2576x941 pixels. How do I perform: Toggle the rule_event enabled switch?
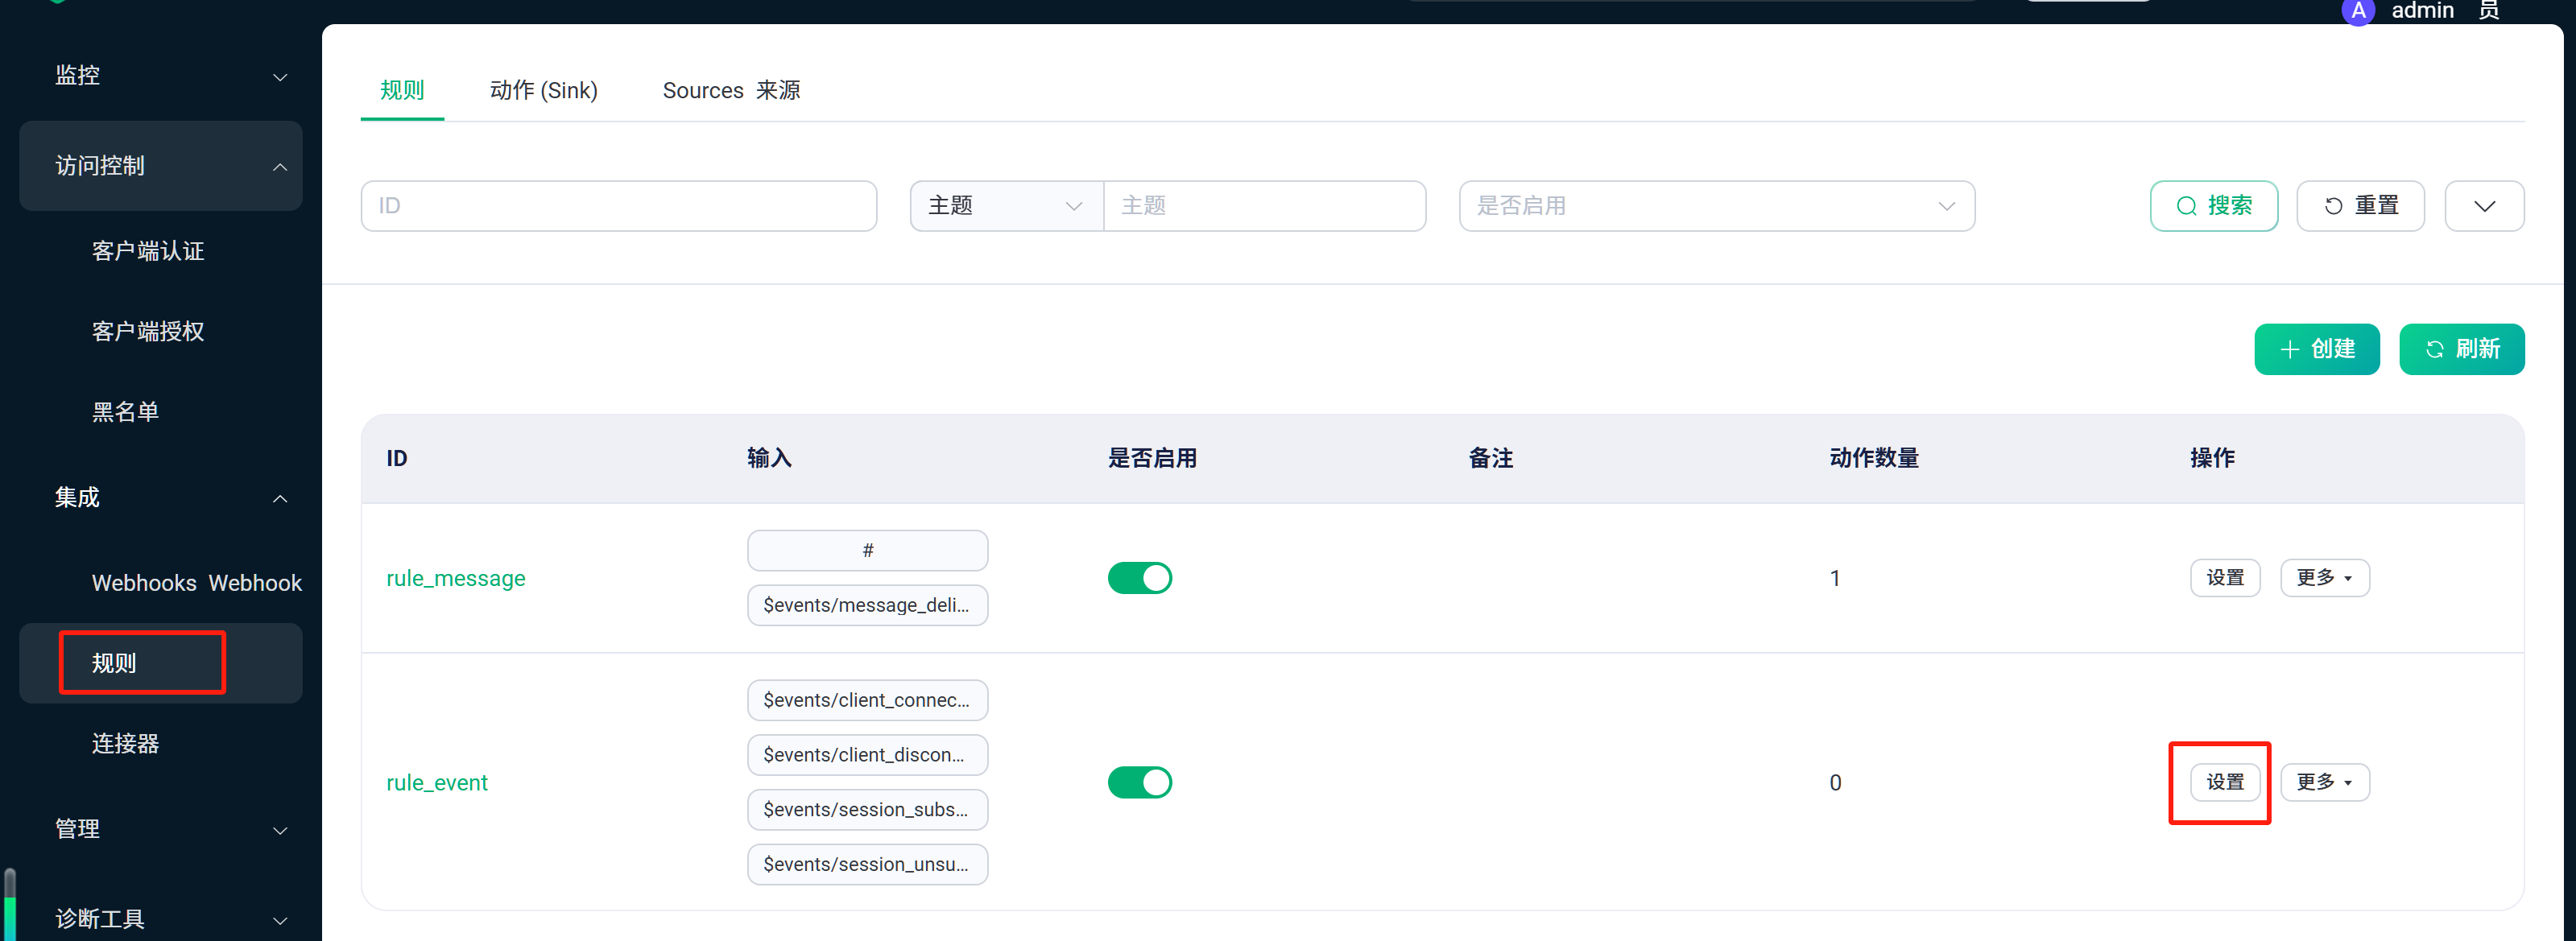[x=1139, y=782]
